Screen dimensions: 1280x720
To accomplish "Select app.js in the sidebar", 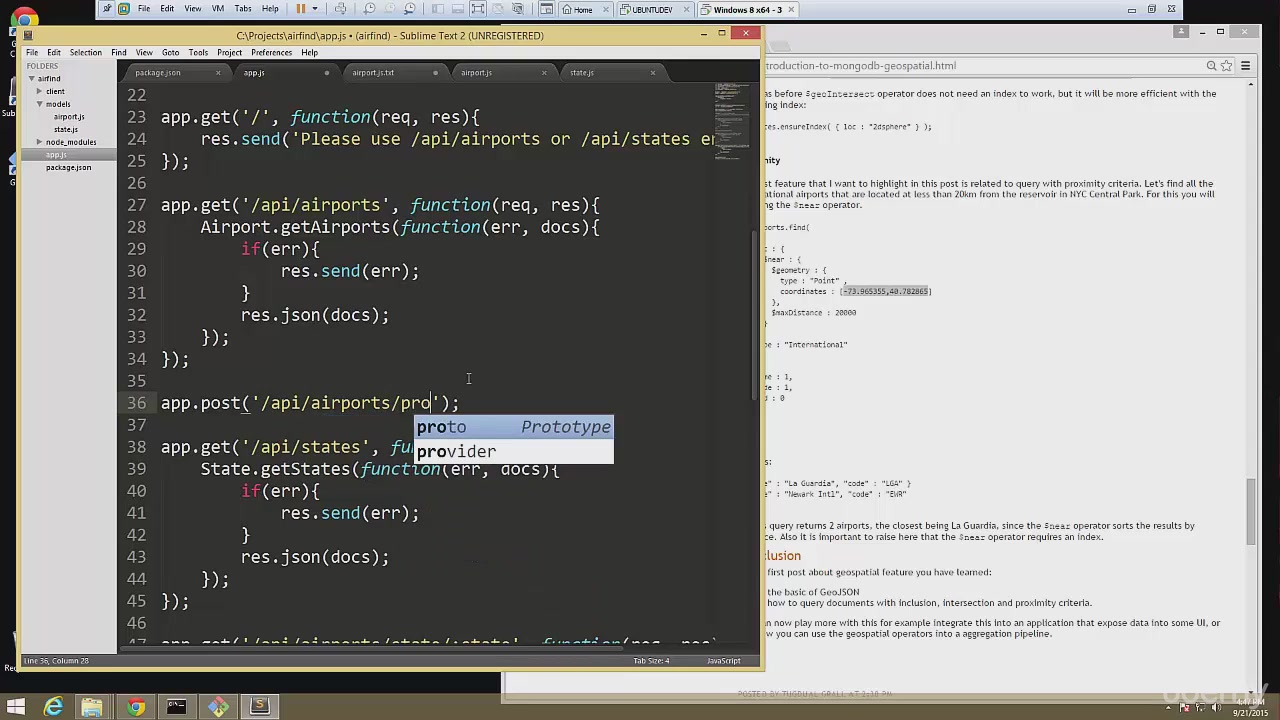I will tap(56, 155).
